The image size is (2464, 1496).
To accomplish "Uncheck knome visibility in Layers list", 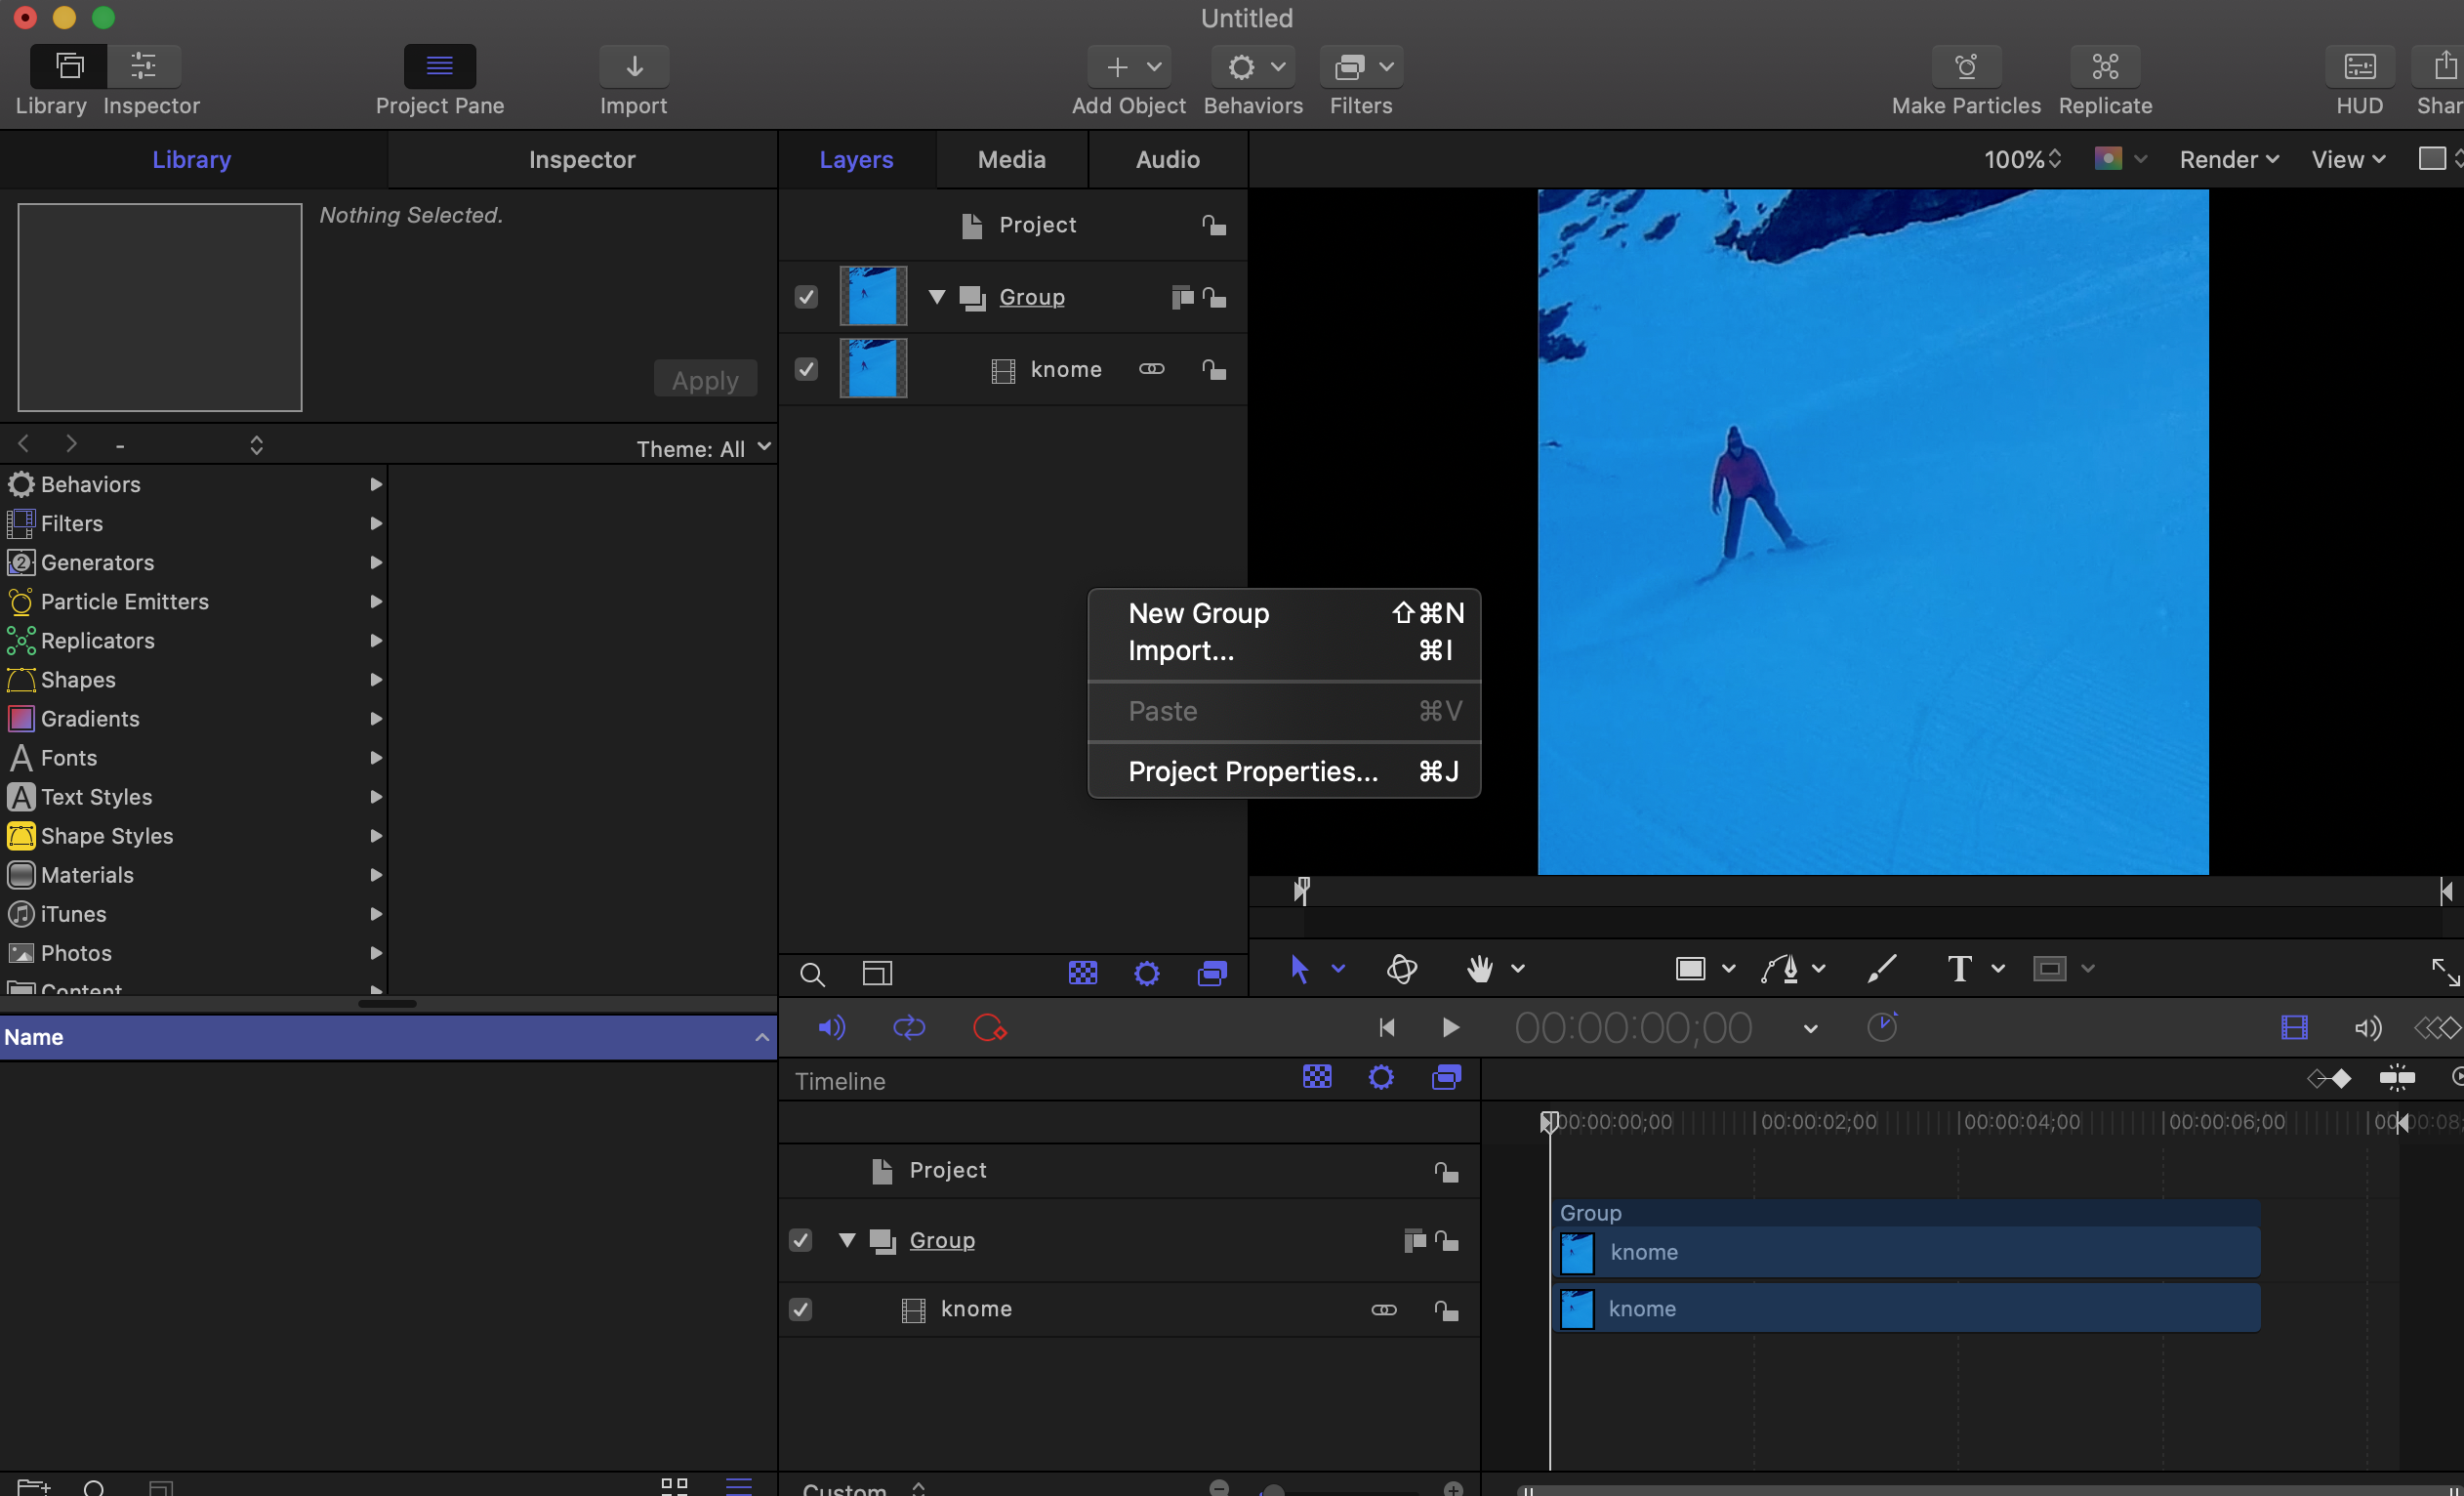I will (806, 369).
